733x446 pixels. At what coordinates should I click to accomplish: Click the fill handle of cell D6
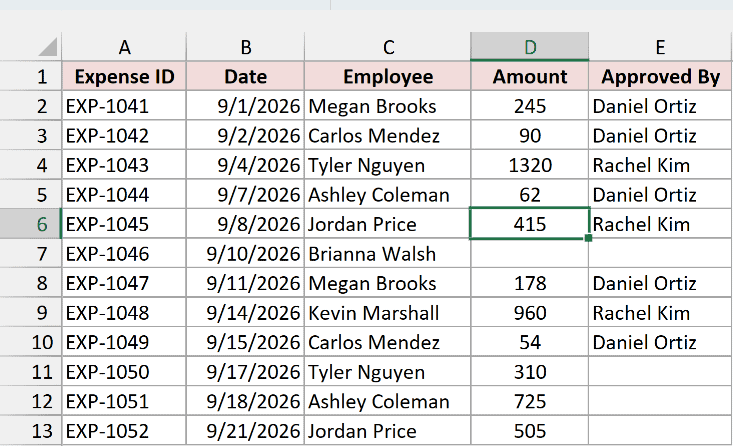pyautogui.click(x=589, y=238)
